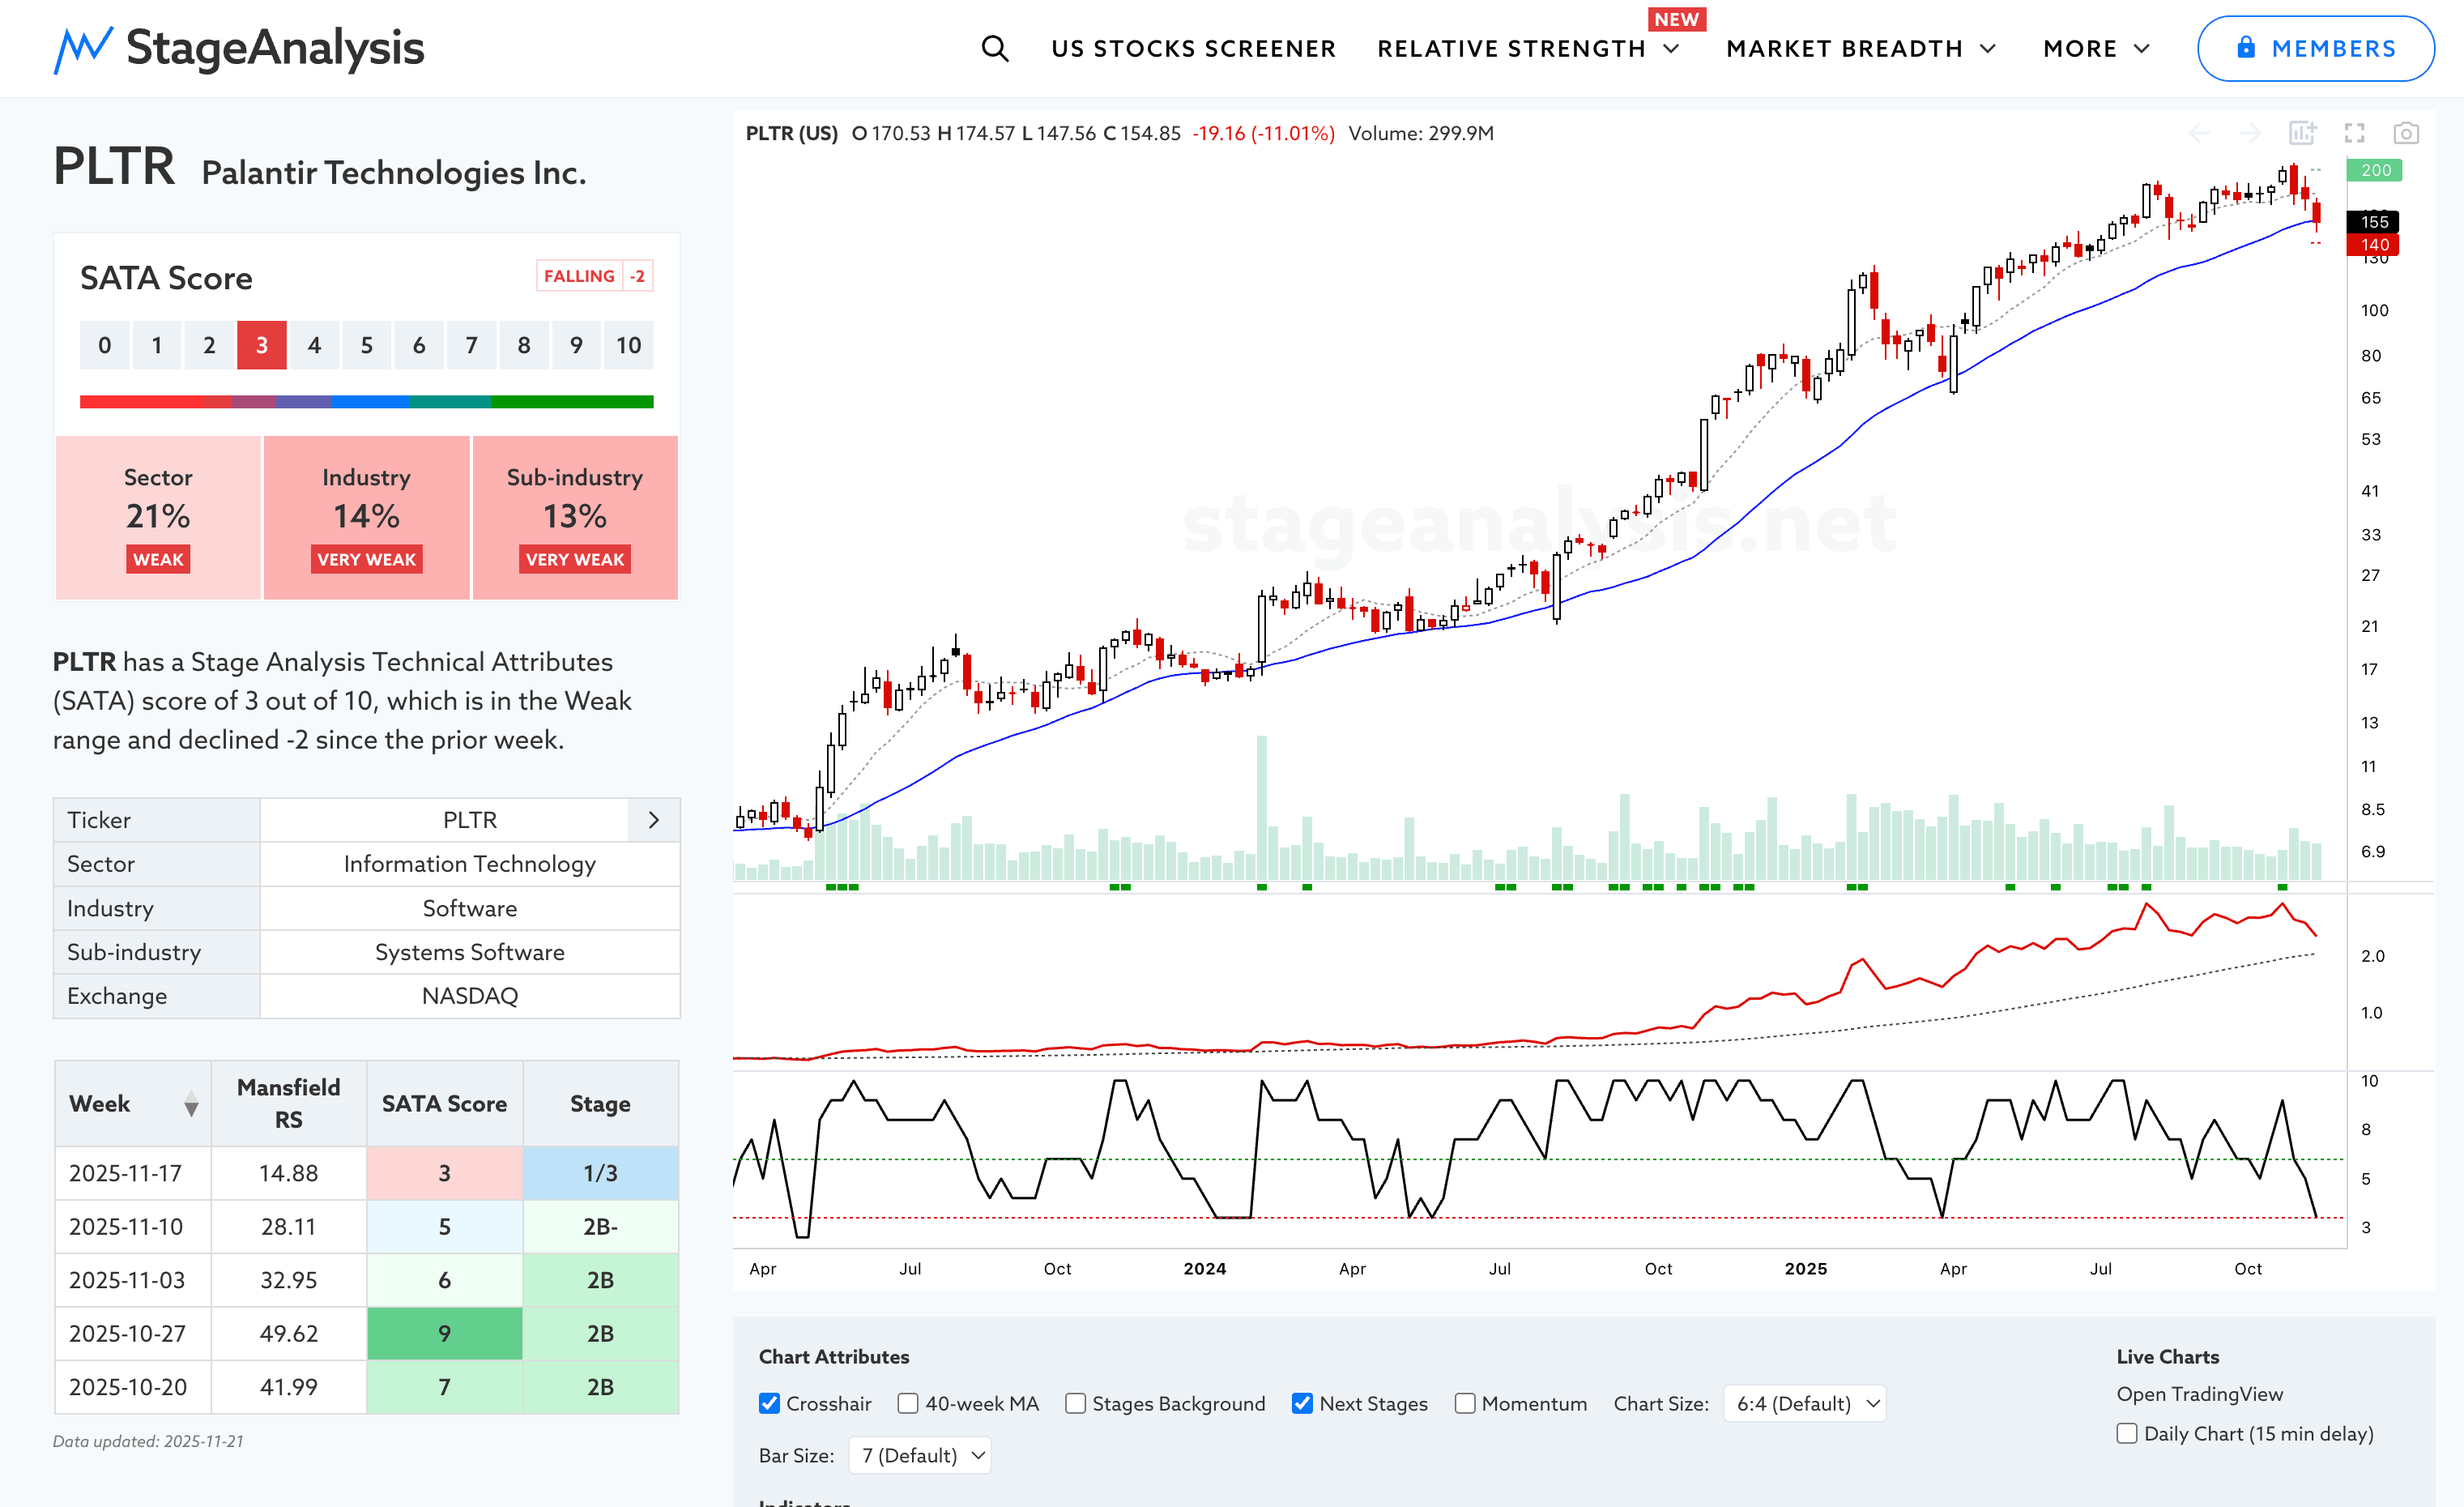The height and width of the screenshot is (1507, 2464).
Task: Open the Chart Size dropdown
Action: point(1805,1403)
